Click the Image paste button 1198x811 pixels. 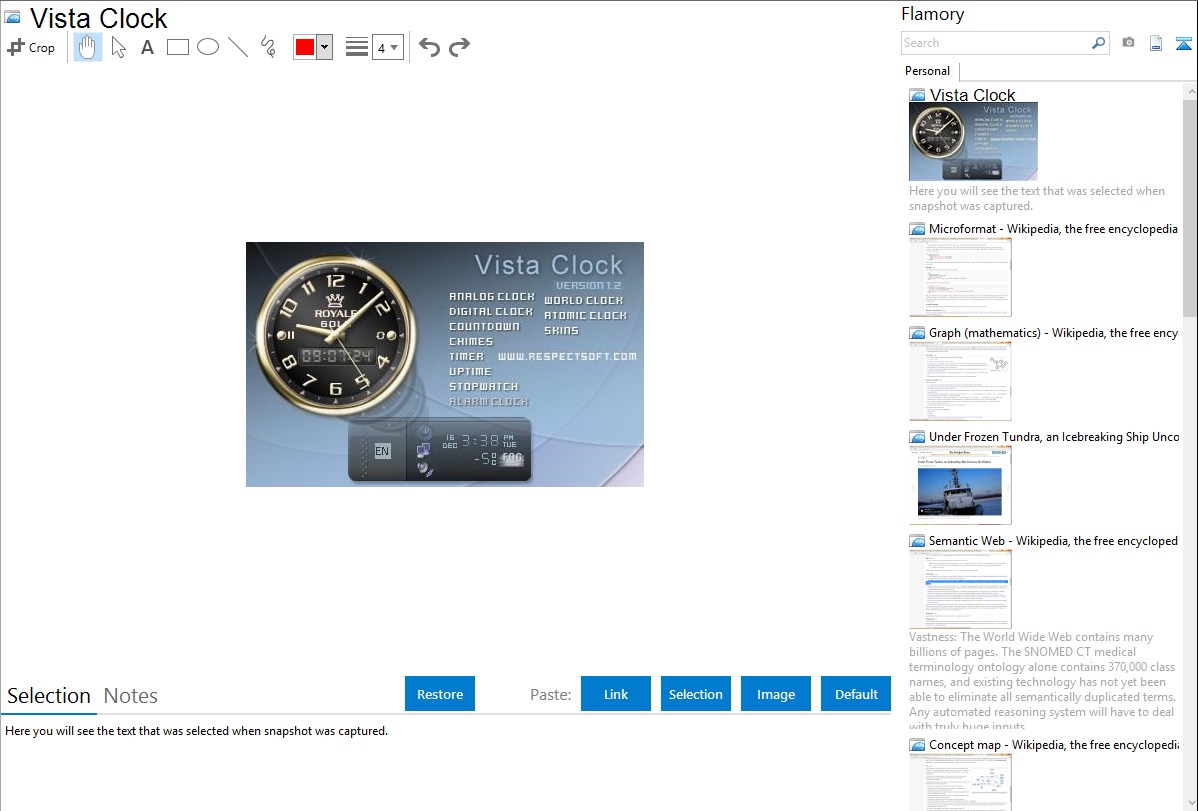(x=775, y=694)
